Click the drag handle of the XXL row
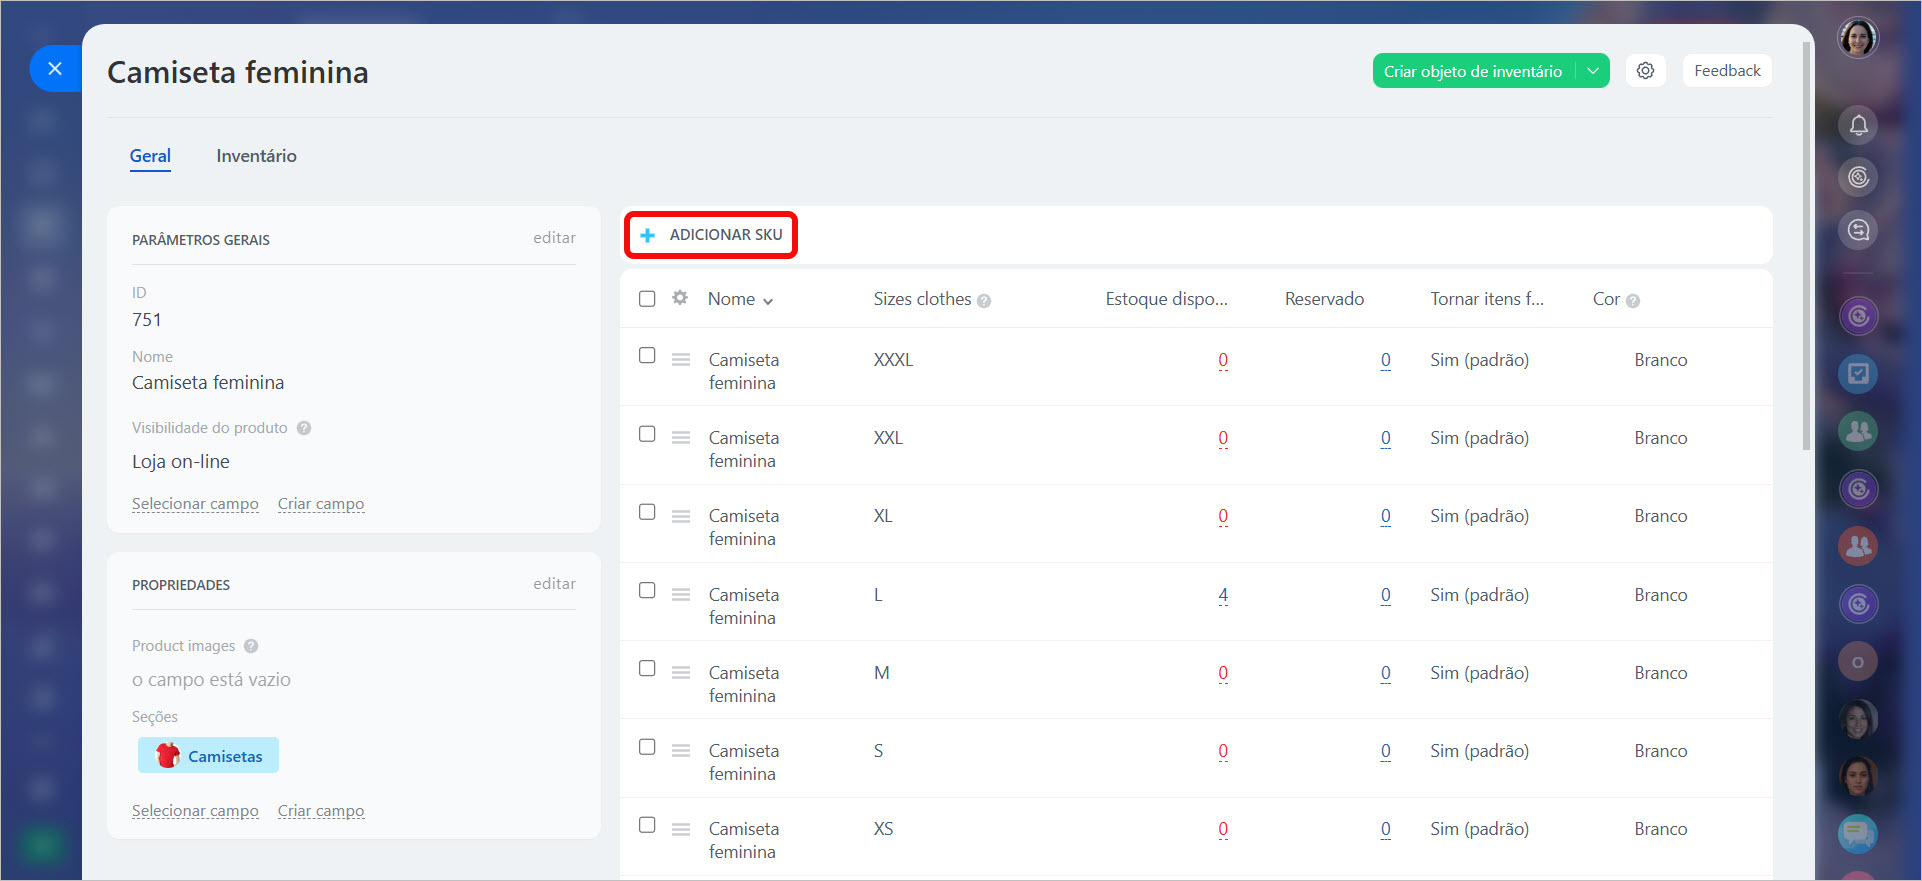The image size is (1922, 881). click(681, 438)
